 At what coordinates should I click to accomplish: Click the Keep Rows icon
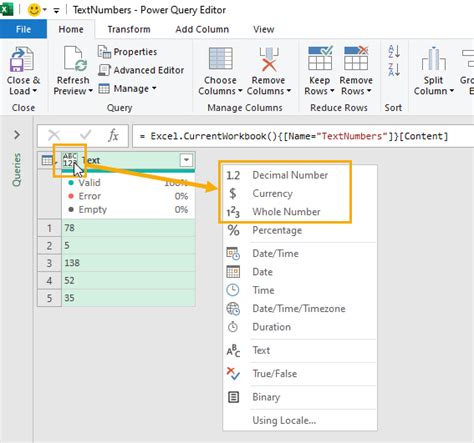(x=320, y=58)
